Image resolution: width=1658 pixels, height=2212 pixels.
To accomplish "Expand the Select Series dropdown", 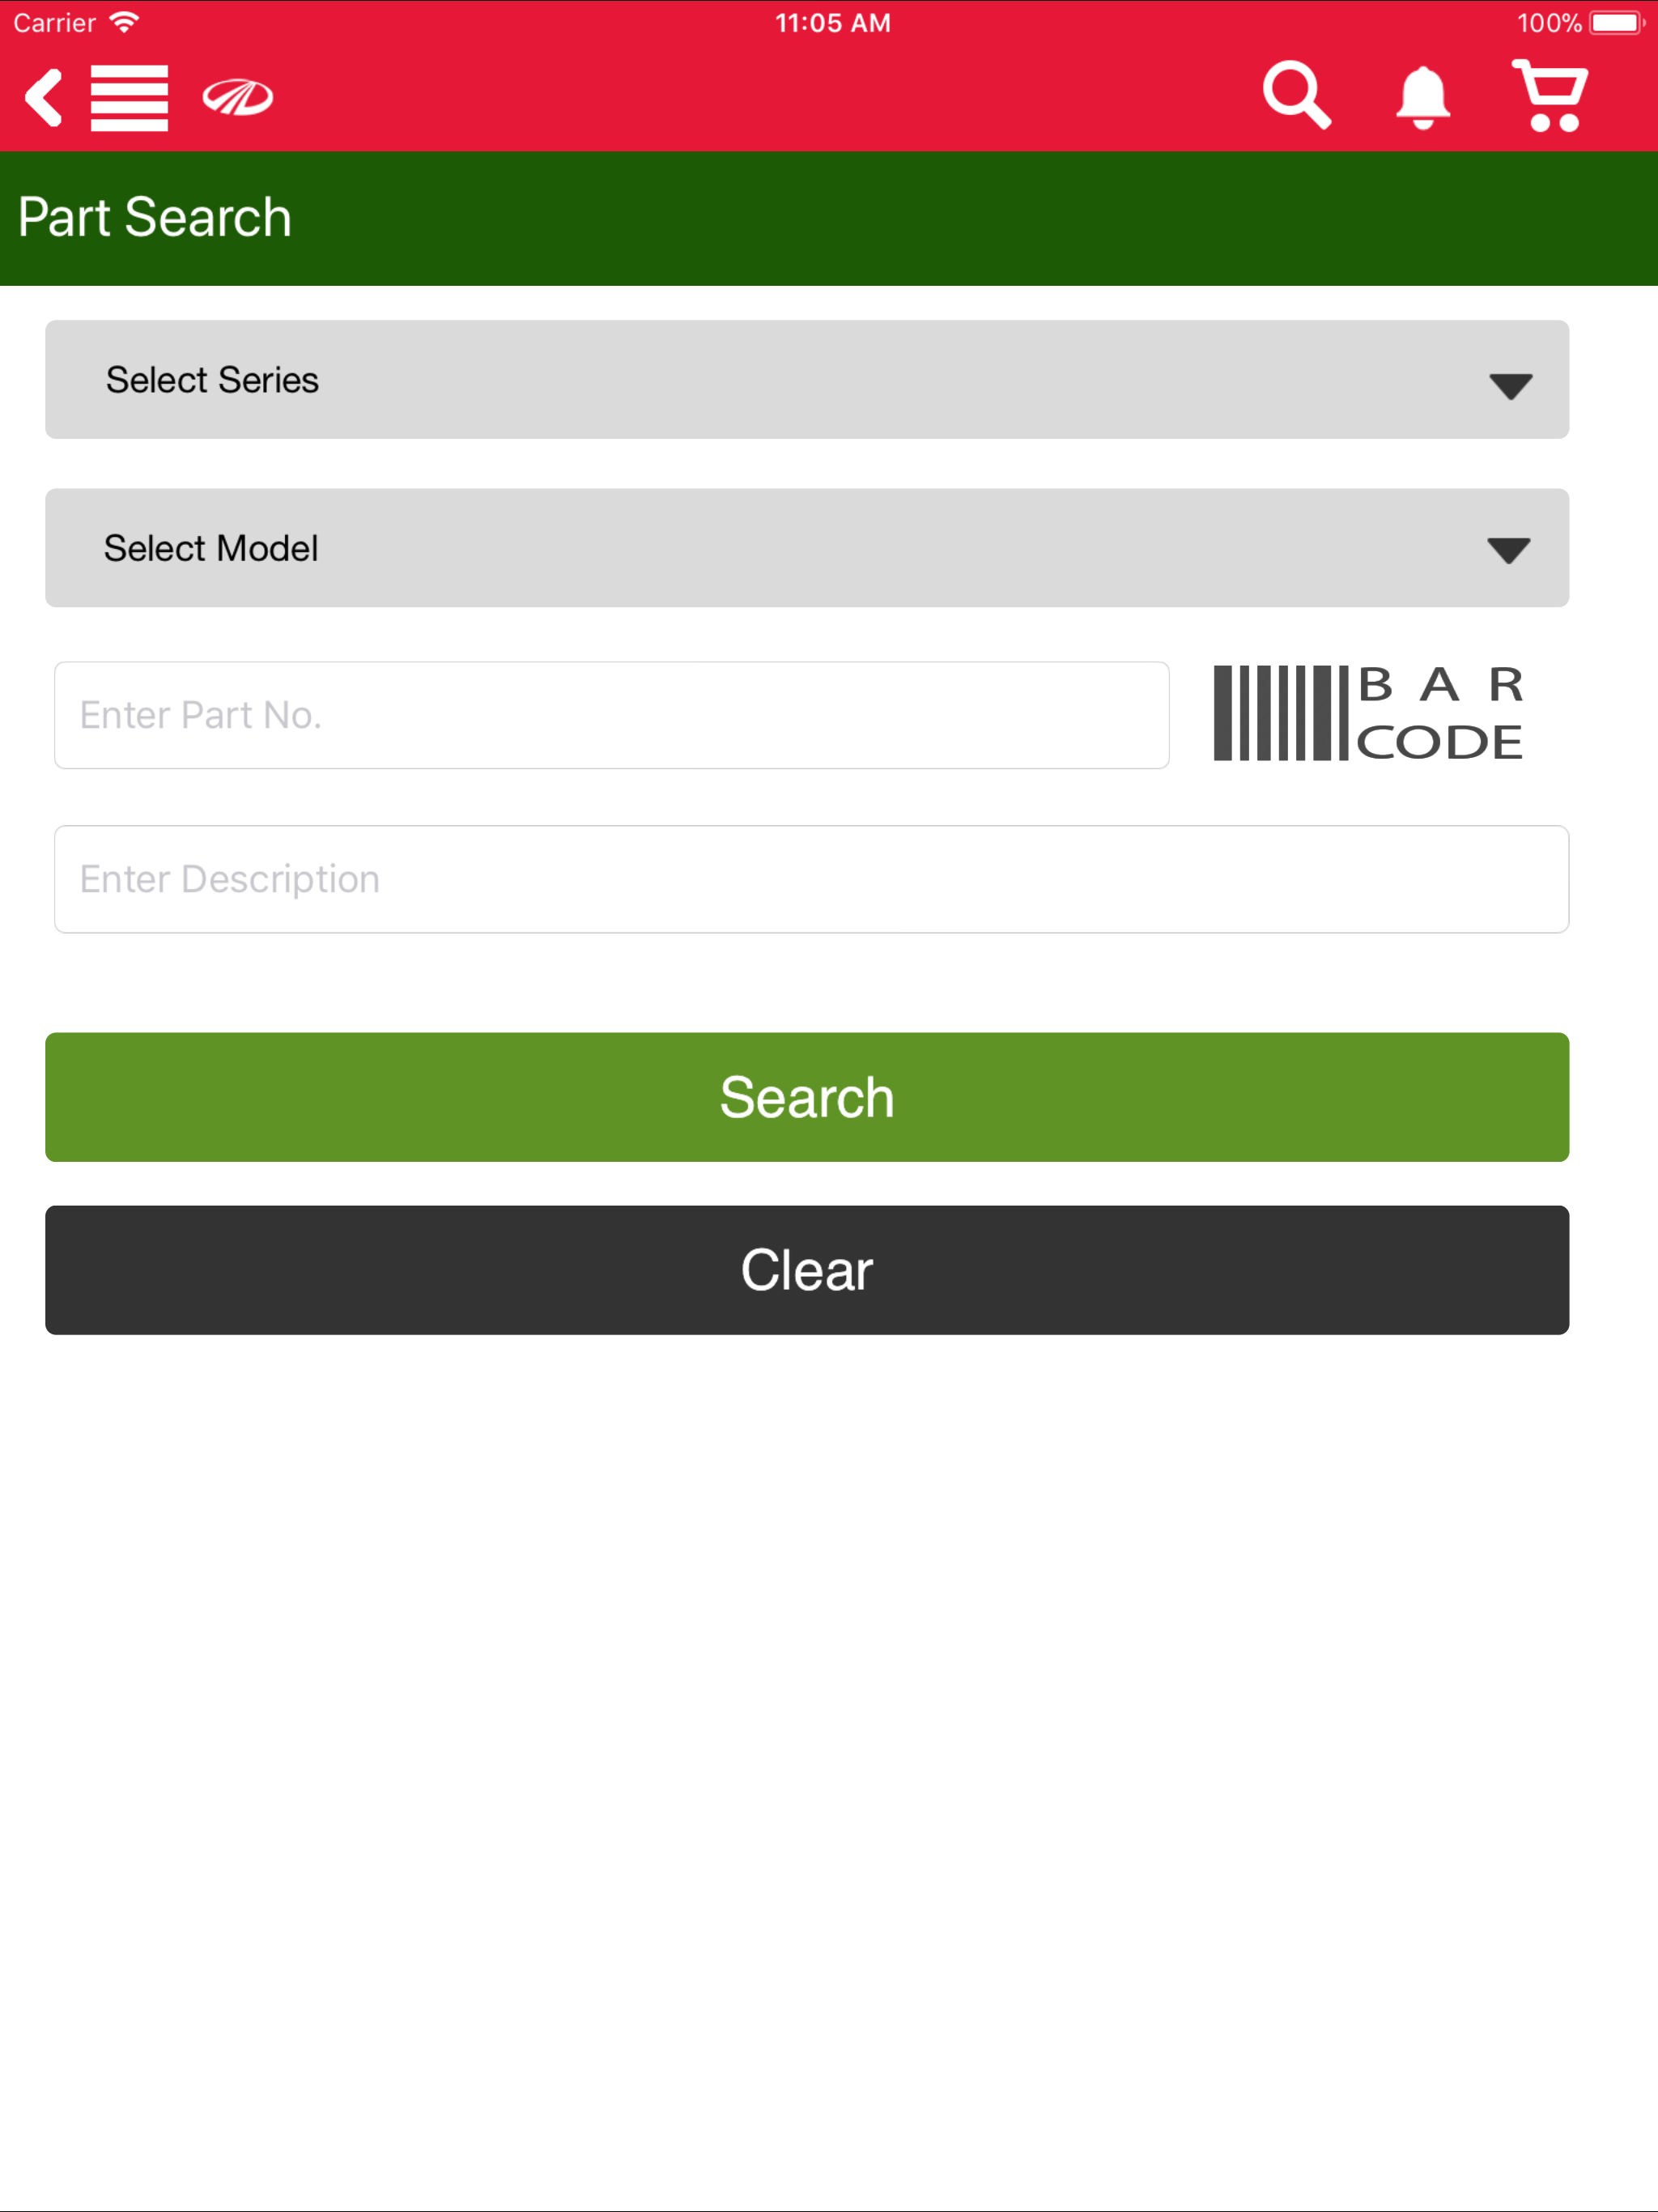I will (x=807, y=379).
